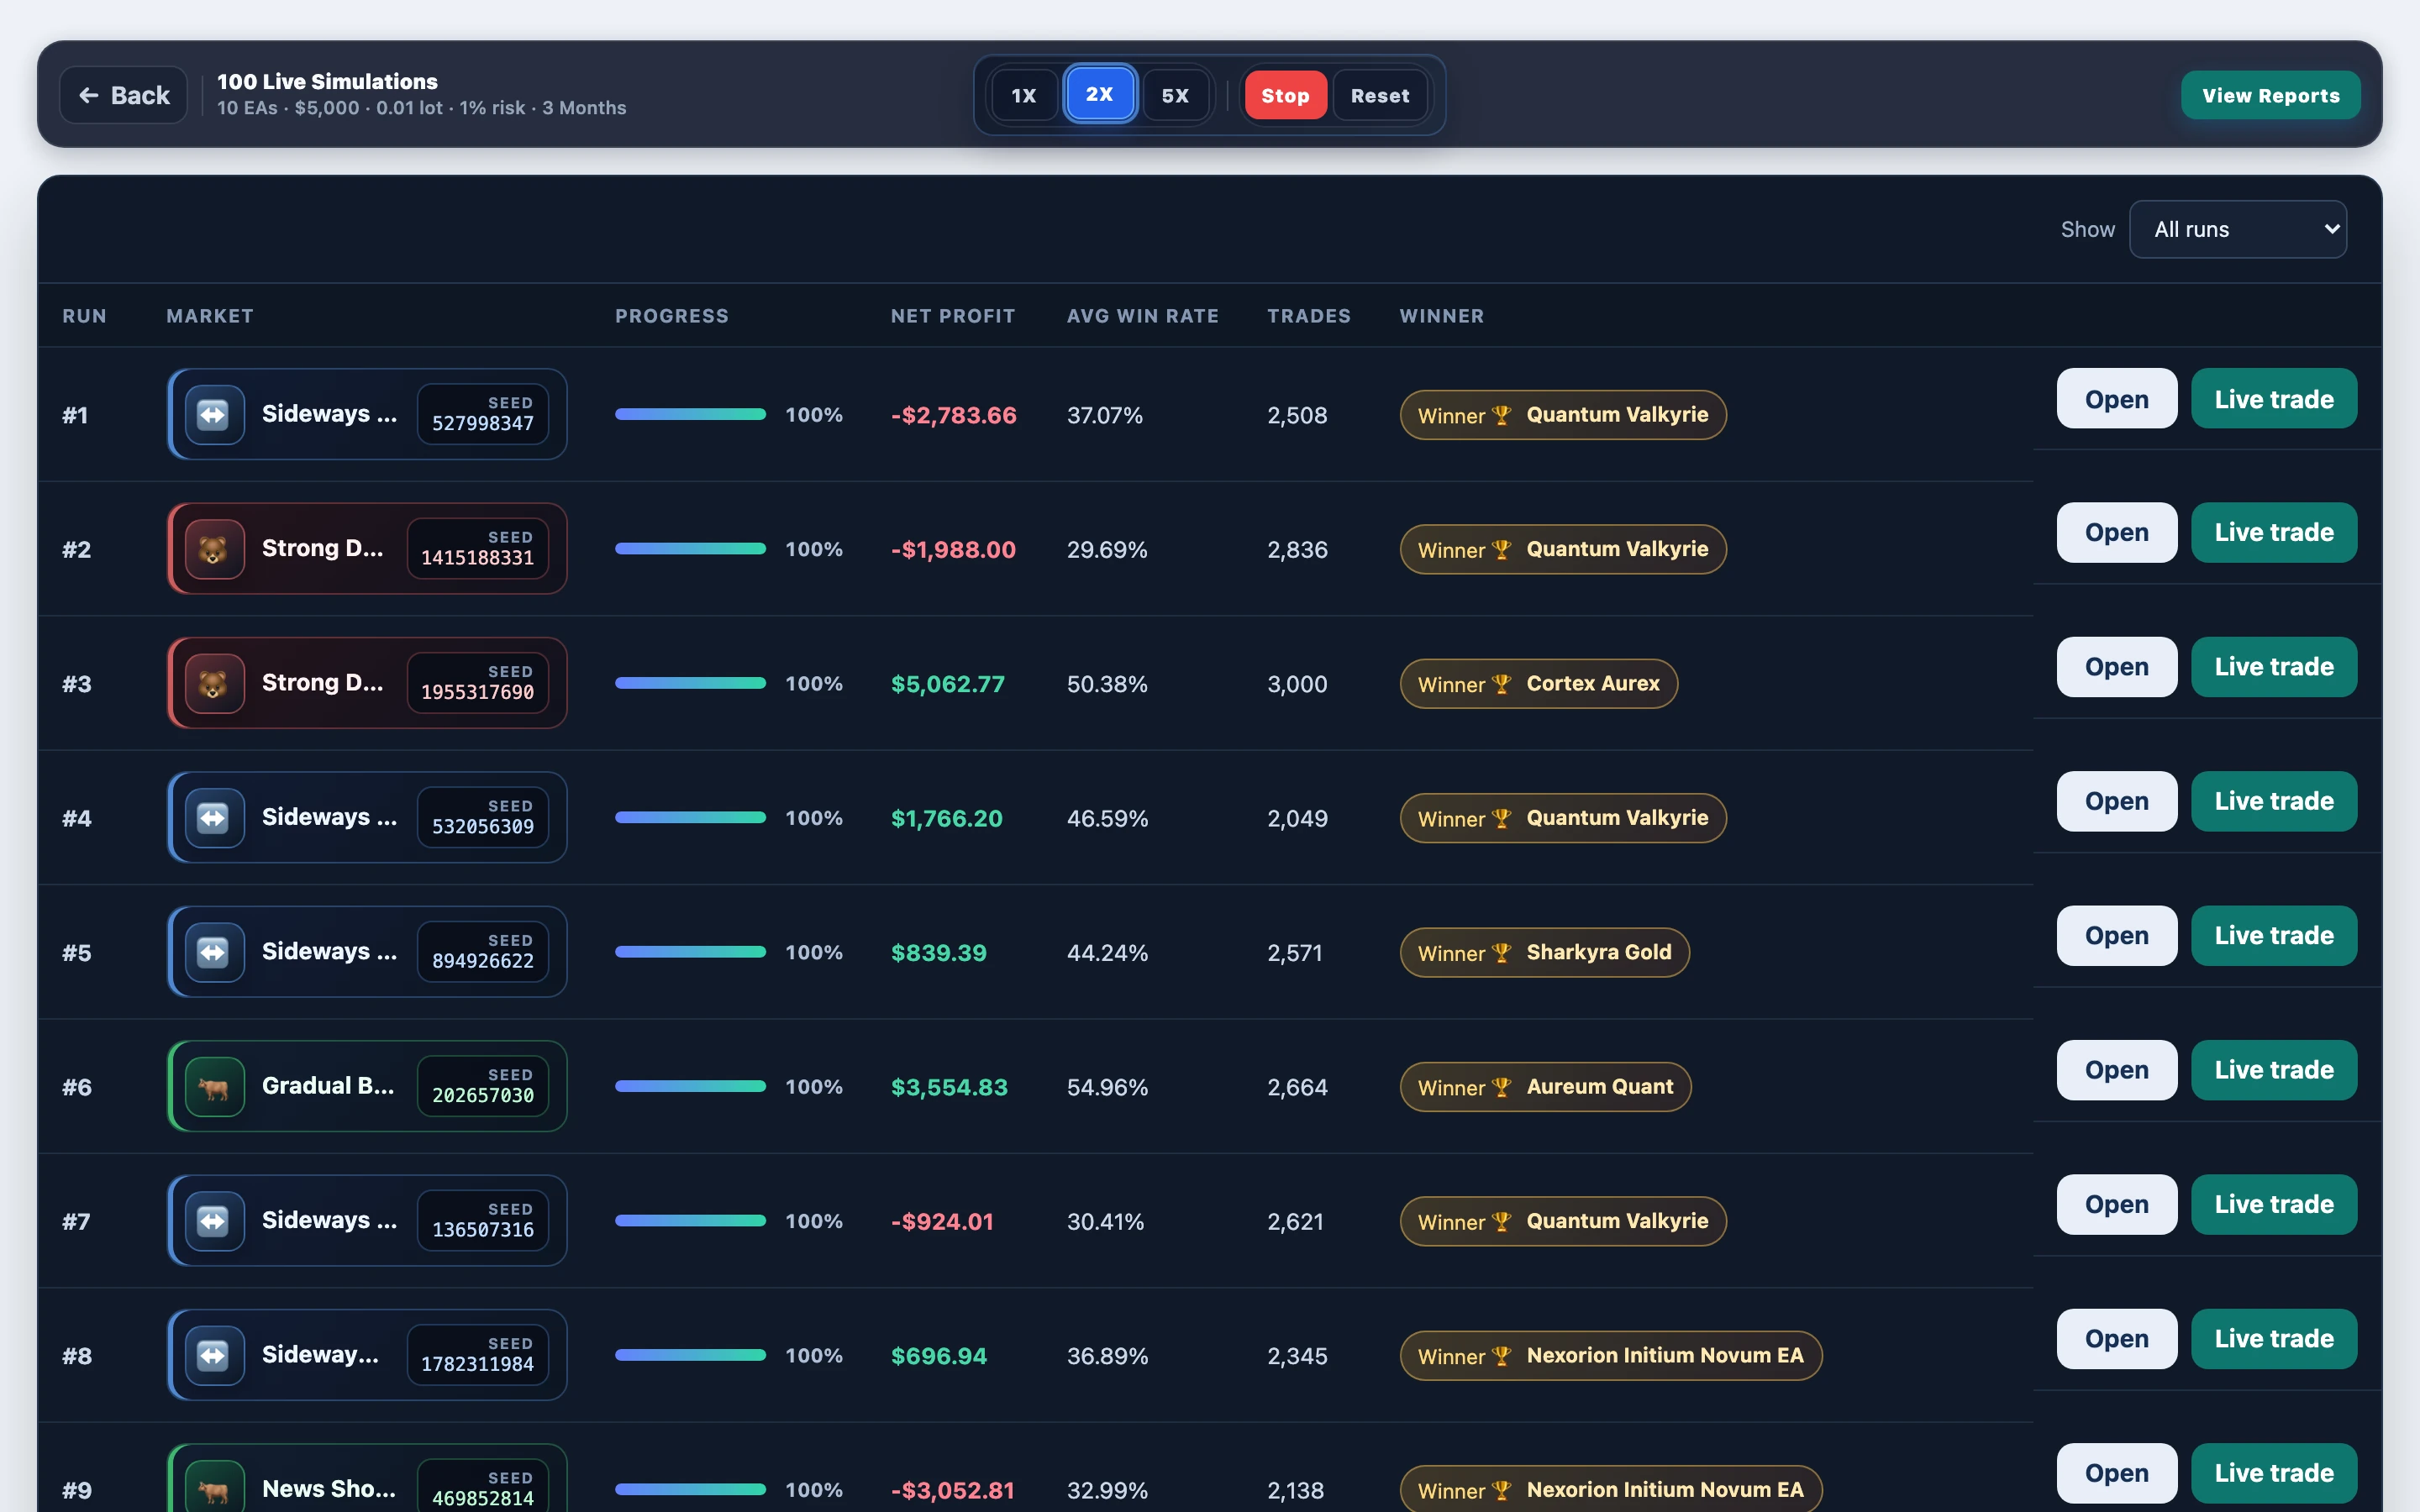Image resolution: width=2420 pixels, height=1512 pixels.
Task: Click the Cortex Aurex winner badge
Action: click(x=1538, y=684)
